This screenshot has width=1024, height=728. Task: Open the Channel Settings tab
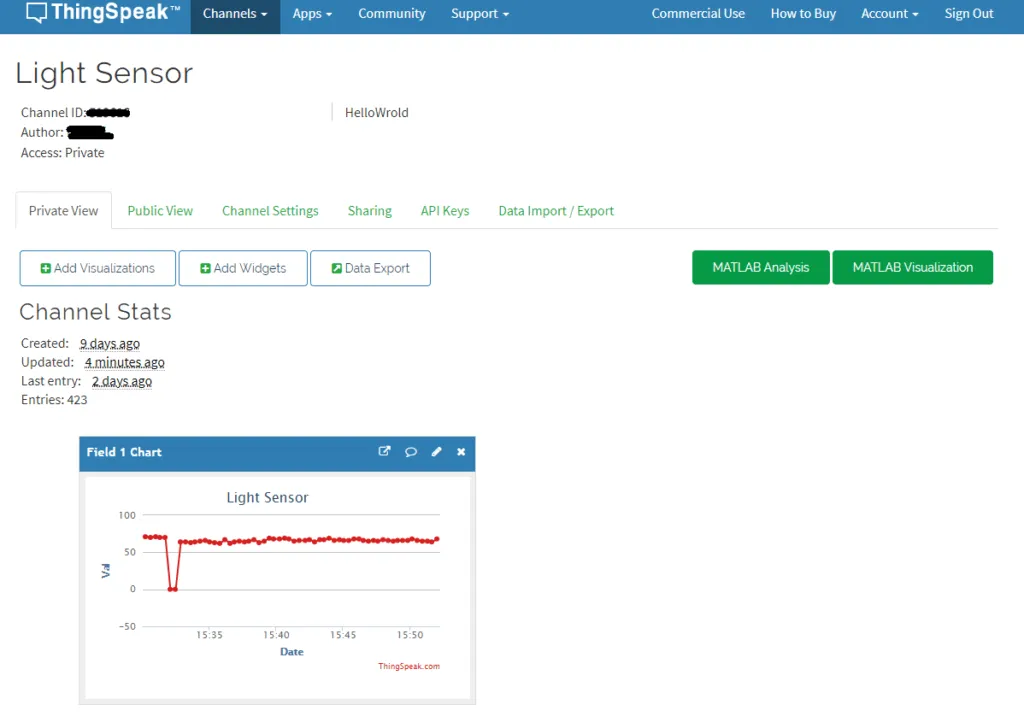click(x=270, y=211)
